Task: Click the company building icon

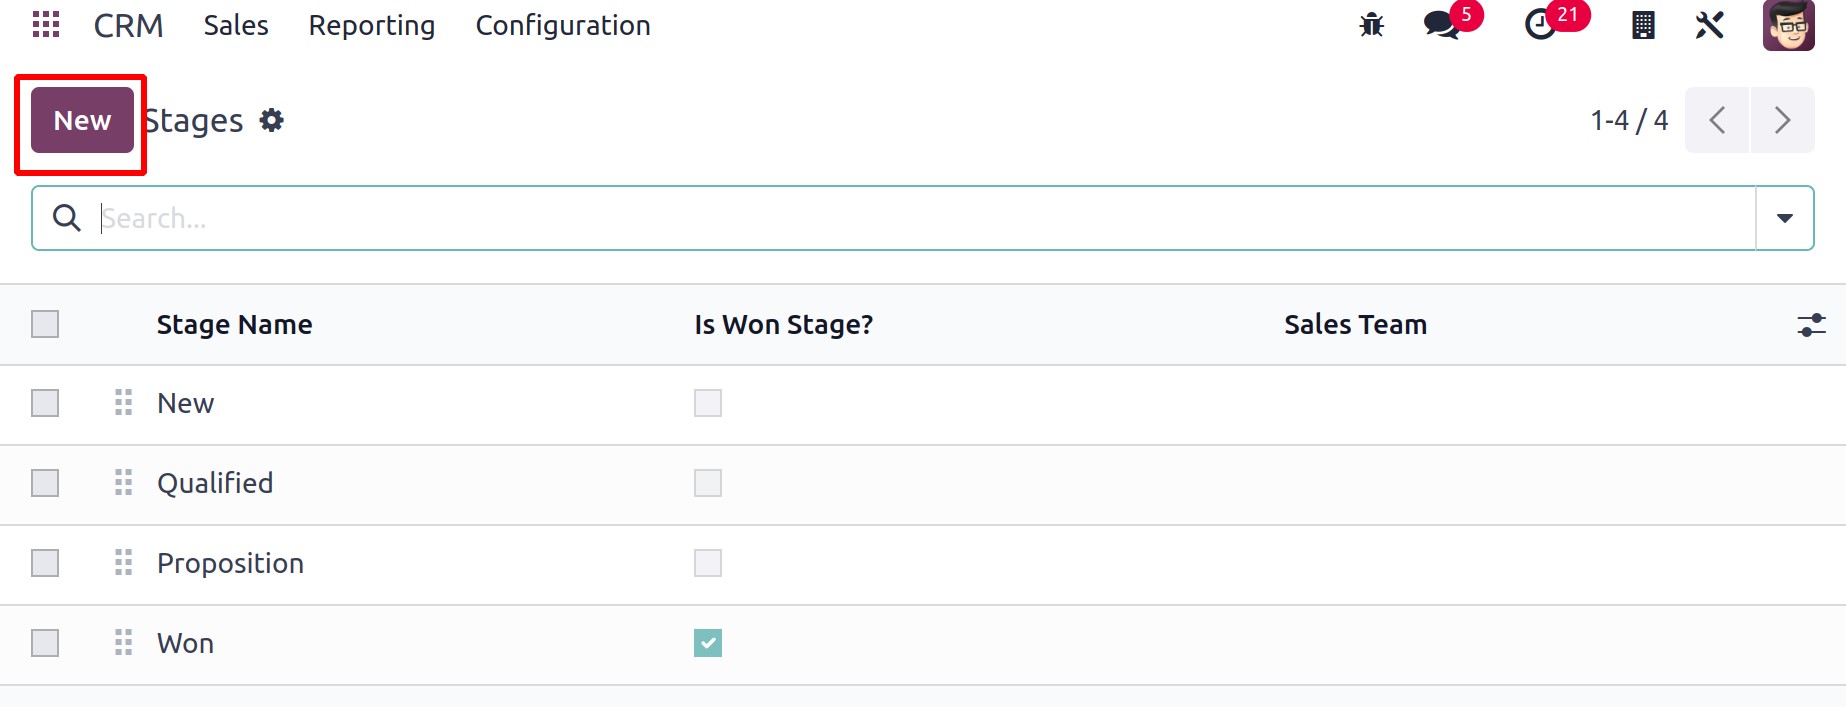Action: pyautogui.click(x=1643, y=25)
